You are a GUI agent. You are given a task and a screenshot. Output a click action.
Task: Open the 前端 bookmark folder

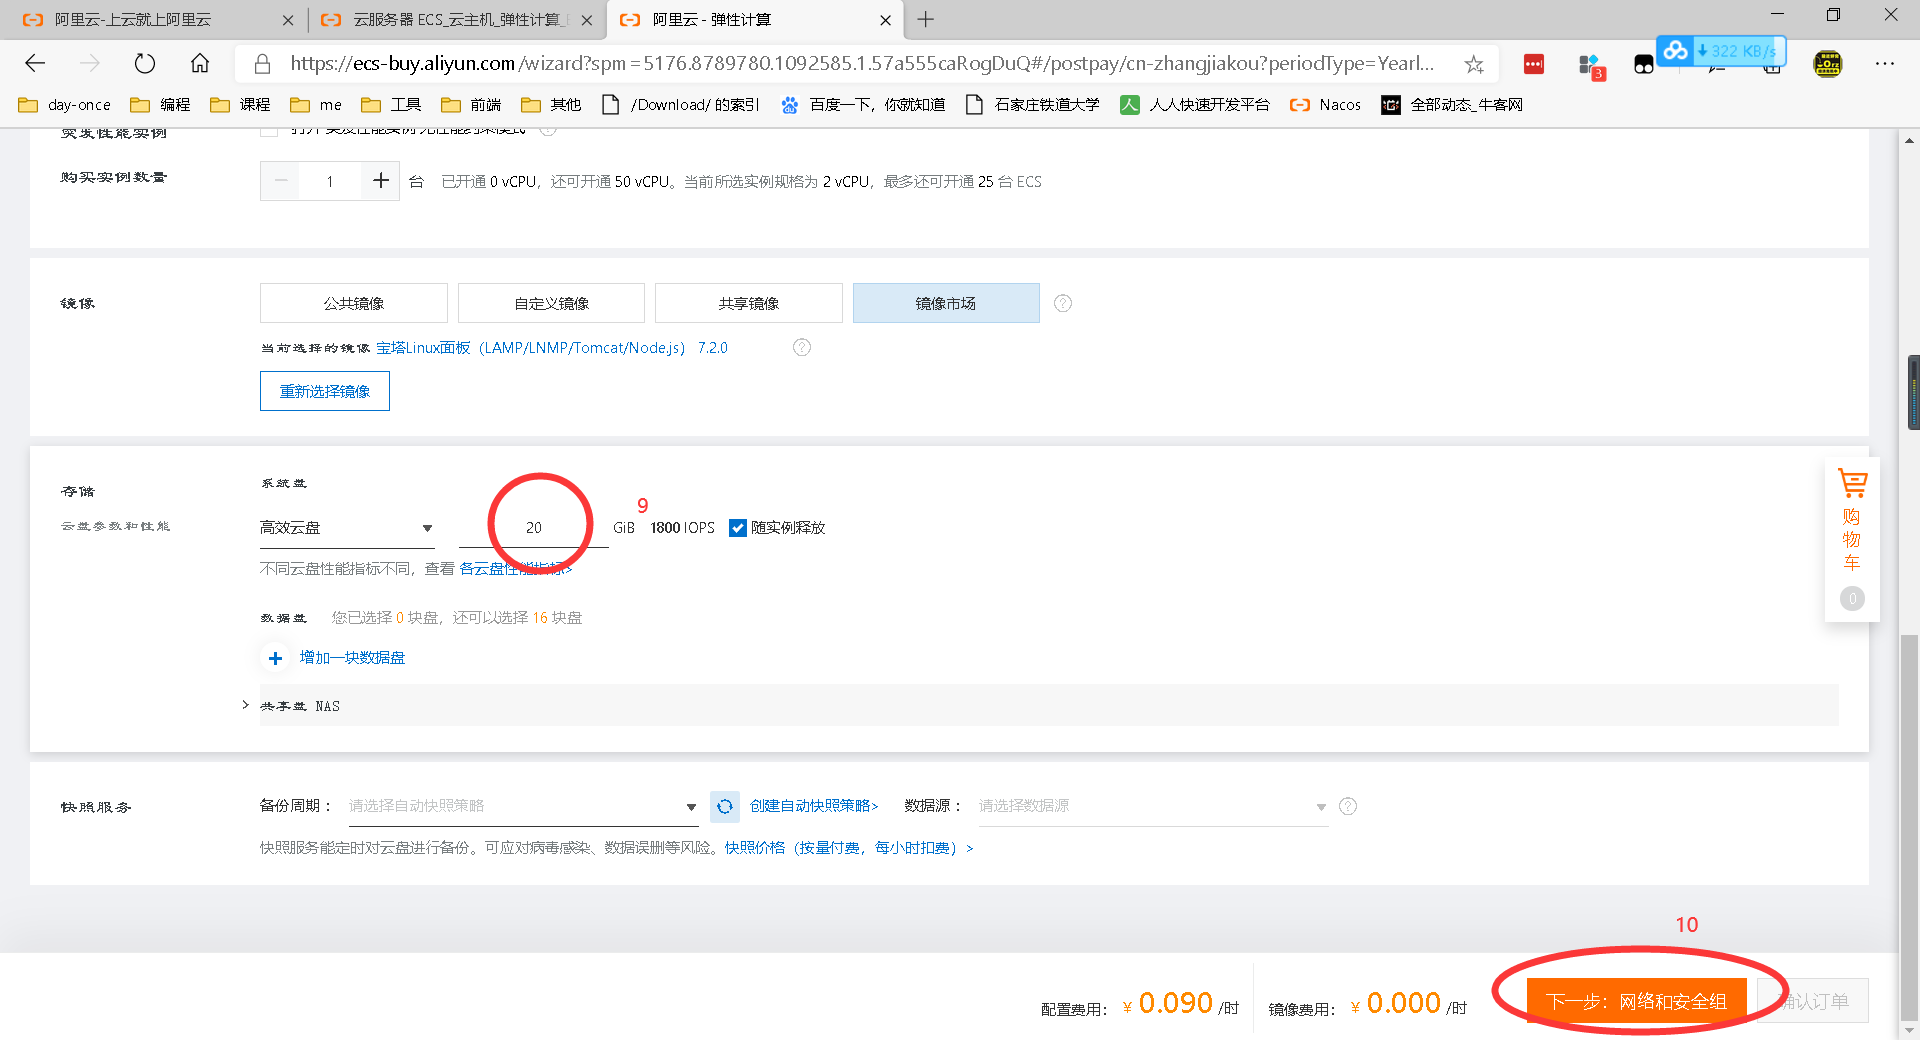pyautogui.click(x=472, y=105)
